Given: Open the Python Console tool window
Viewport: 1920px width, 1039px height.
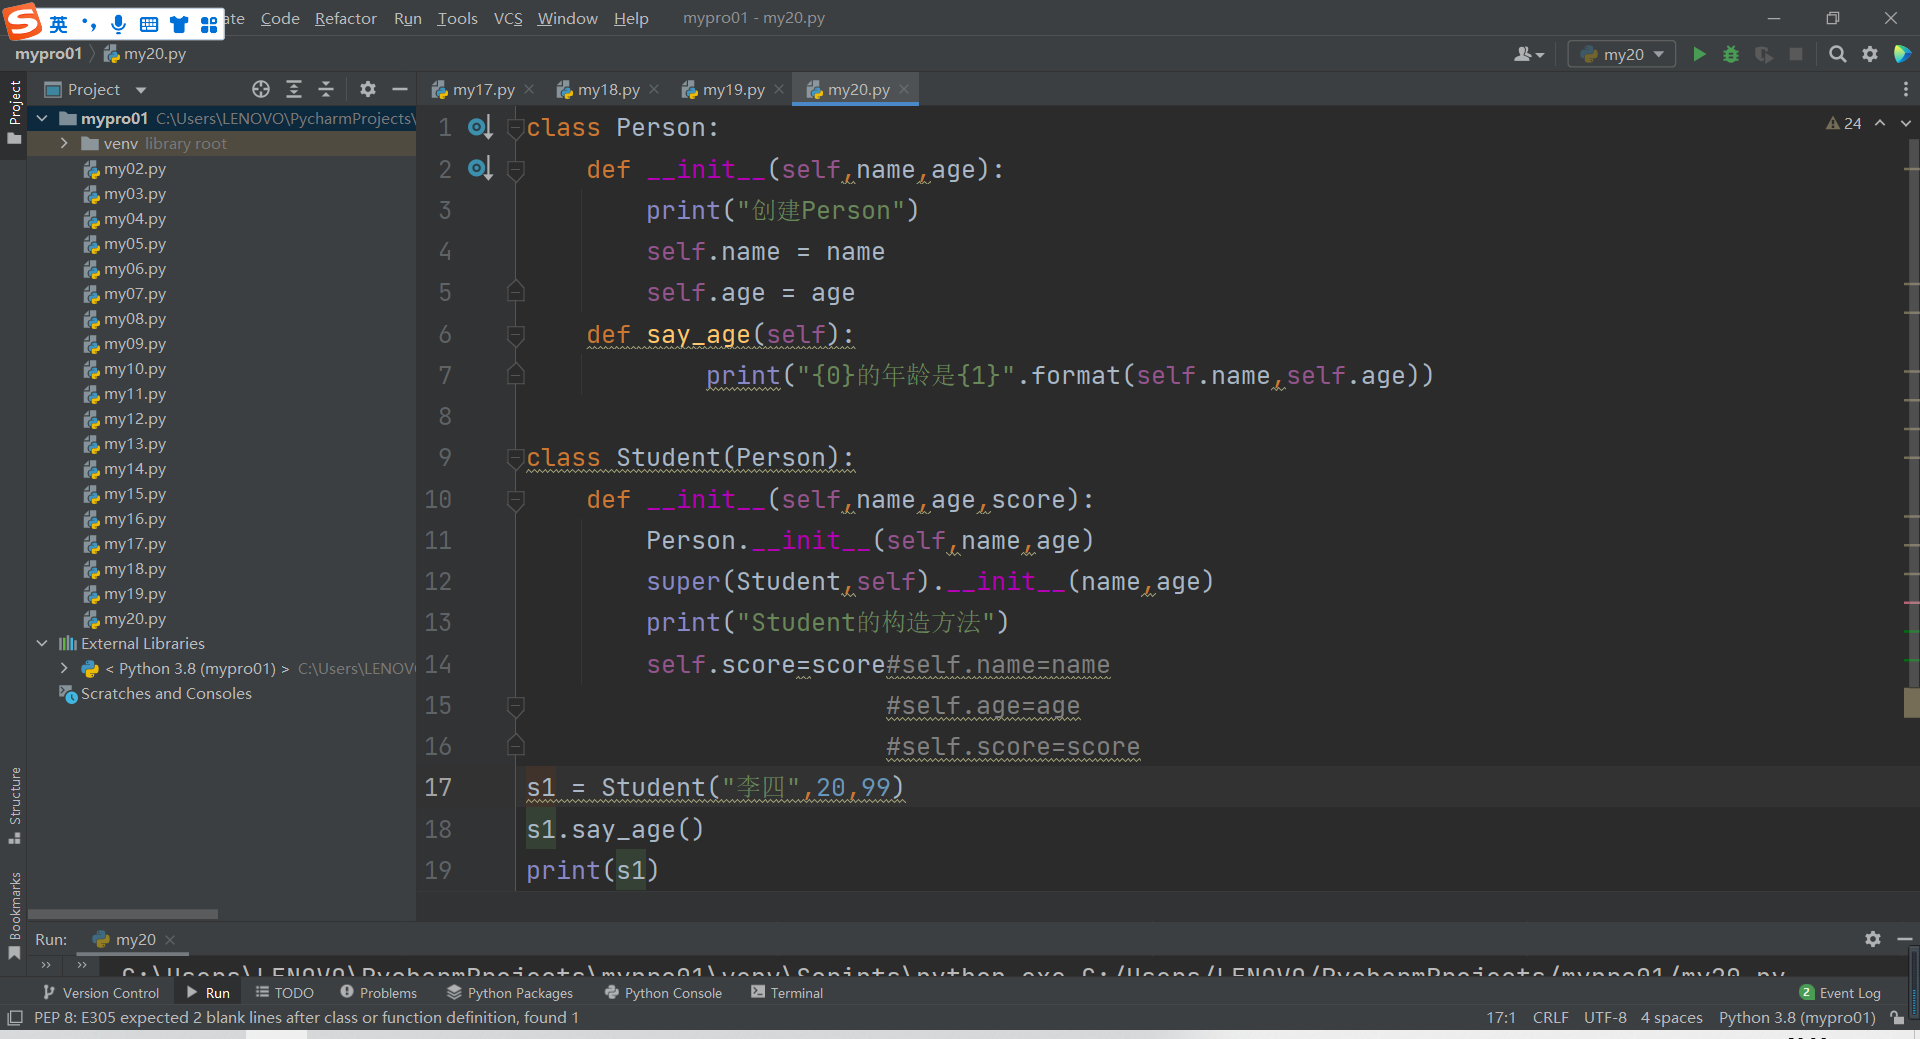Looking at the screenshot, I should 664,993.
